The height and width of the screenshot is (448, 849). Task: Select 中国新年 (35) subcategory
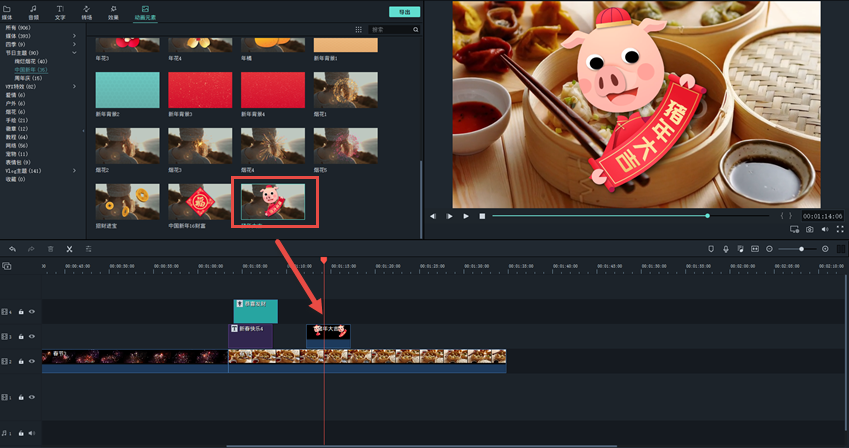click(31, 69)
